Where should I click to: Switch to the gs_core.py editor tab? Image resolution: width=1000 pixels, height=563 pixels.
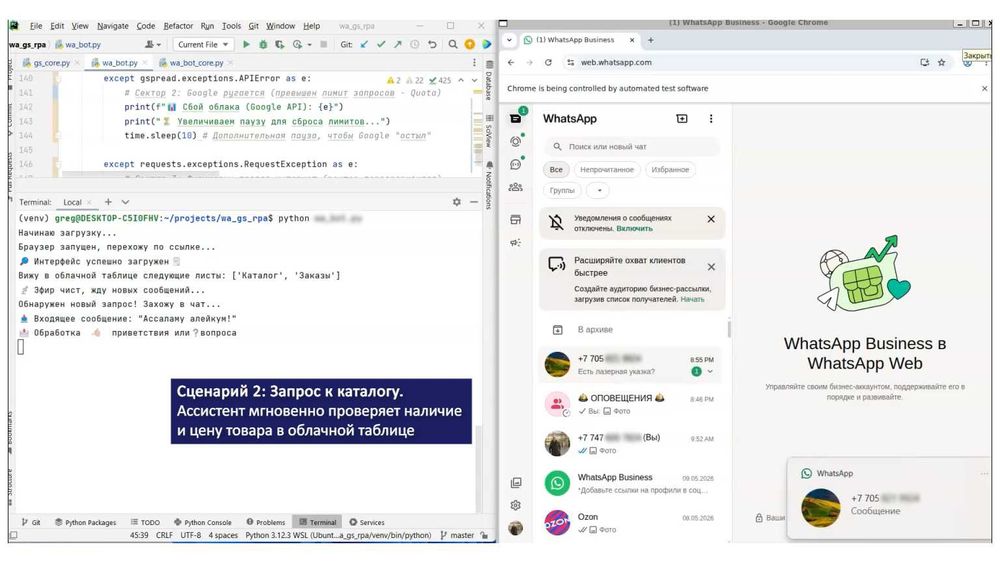coord(52,62)
